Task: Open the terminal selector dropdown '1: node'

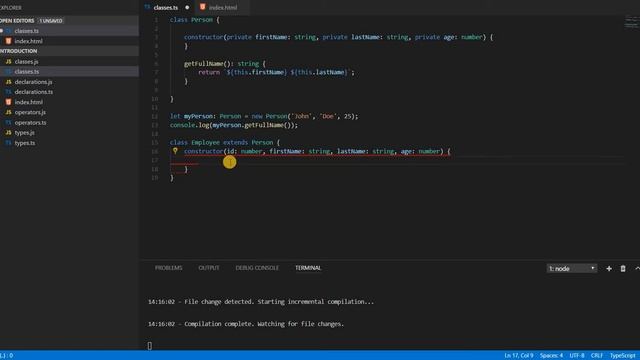Action: pos(571,268)
